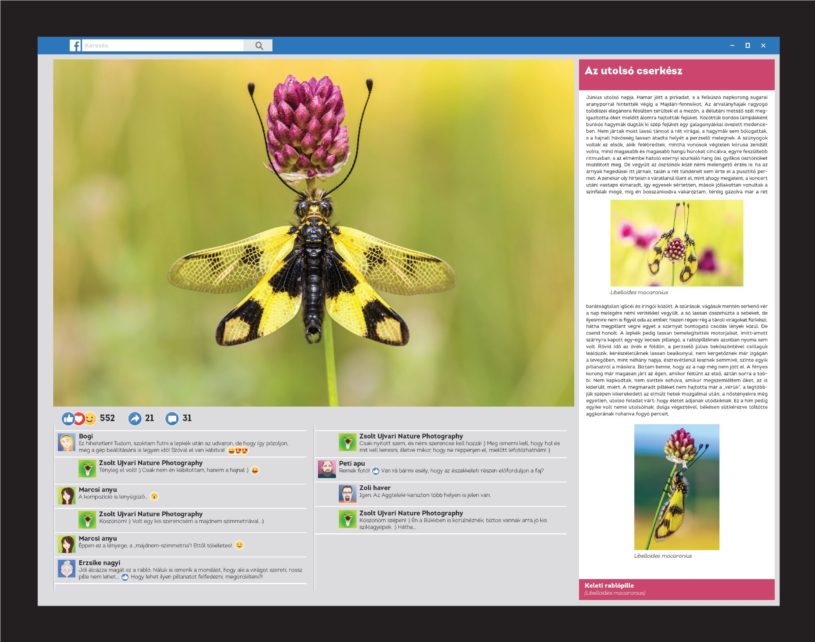The height and width of the screenshot is (642, 815).
Task: Click the search magnifier button
Action: coord(258,46)
